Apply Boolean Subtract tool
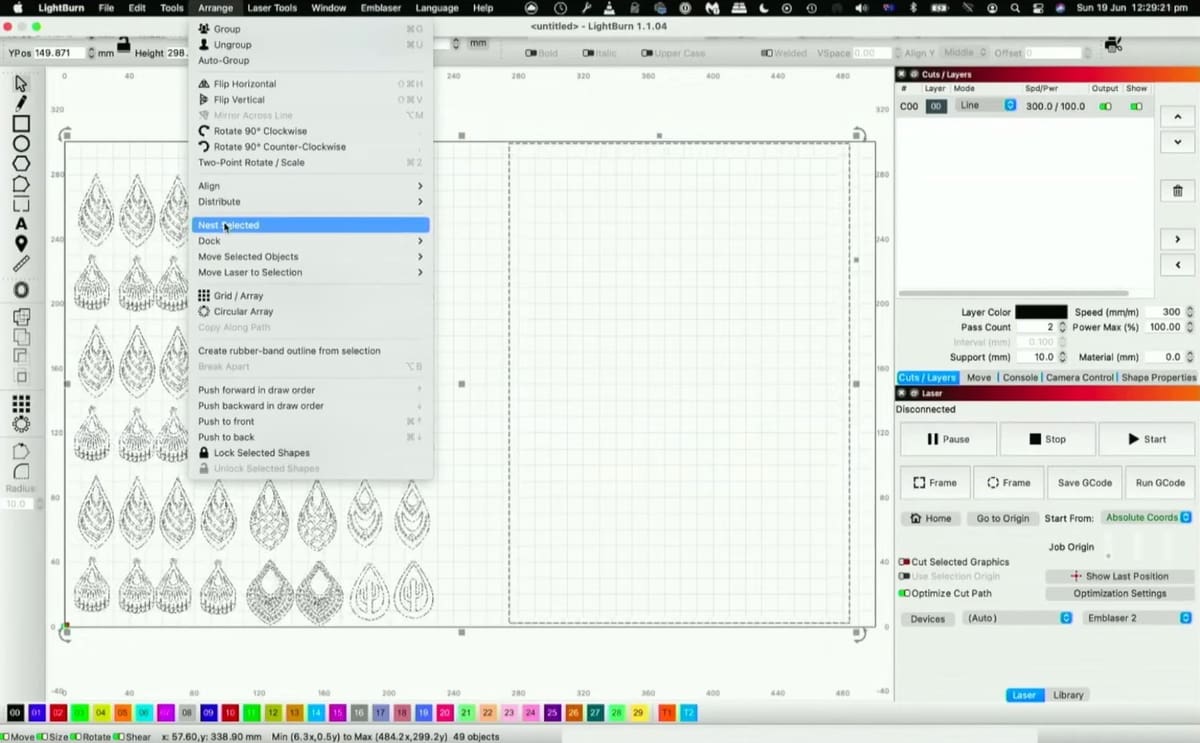Screen dimensions: 1200x743 (21, 356)
